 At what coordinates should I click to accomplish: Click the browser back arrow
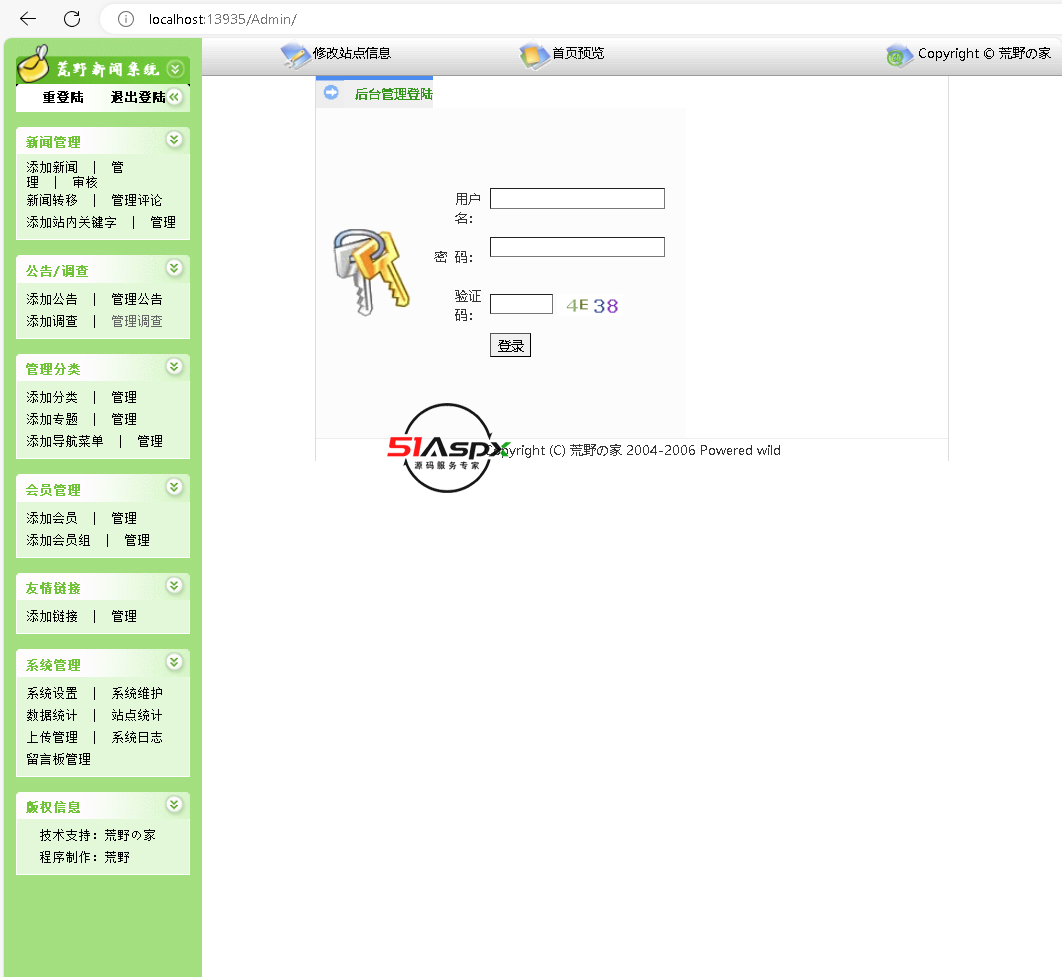(28, 19)
